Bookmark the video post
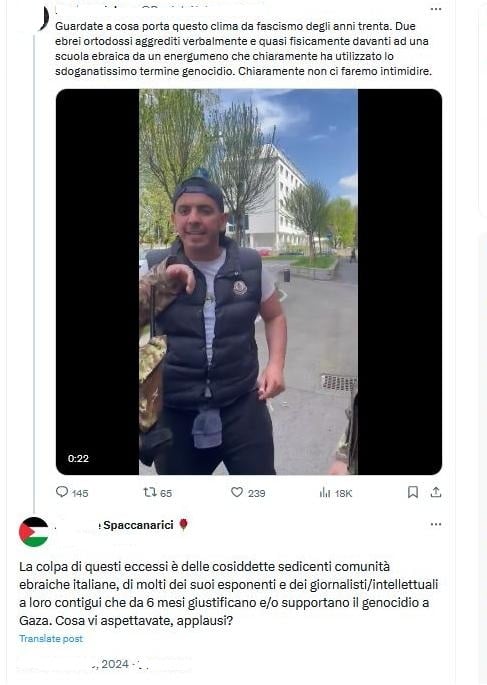The image size is (487, 685). 413,492
